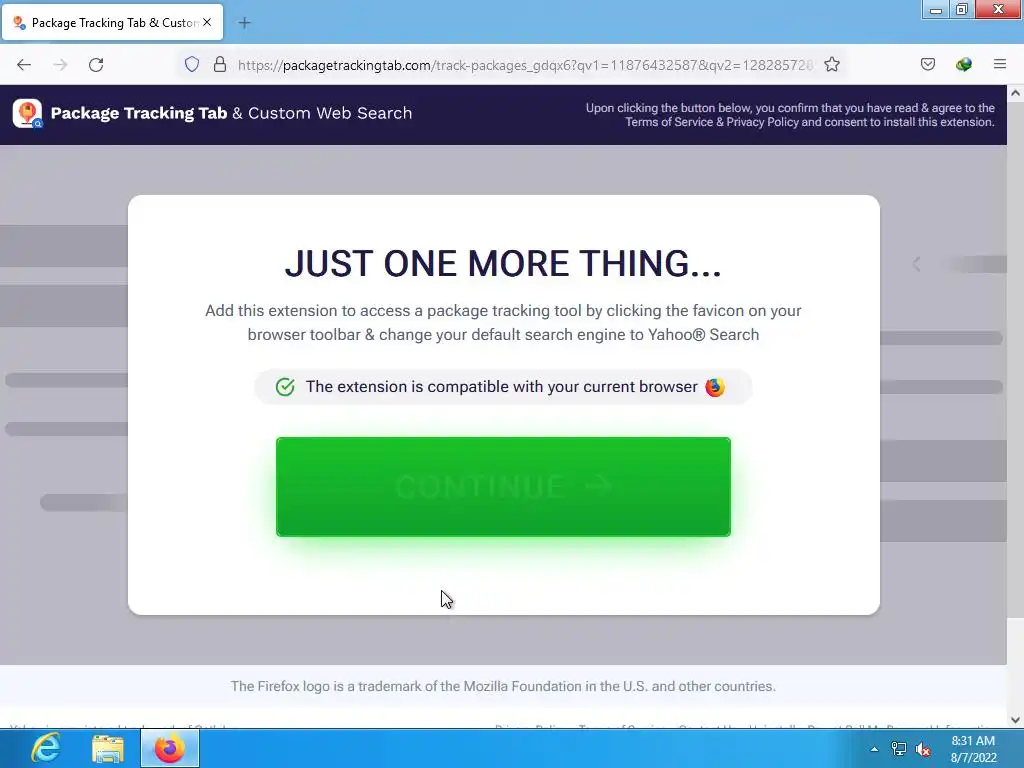Open the tracking protection shield icon

(x=191, y=64)
